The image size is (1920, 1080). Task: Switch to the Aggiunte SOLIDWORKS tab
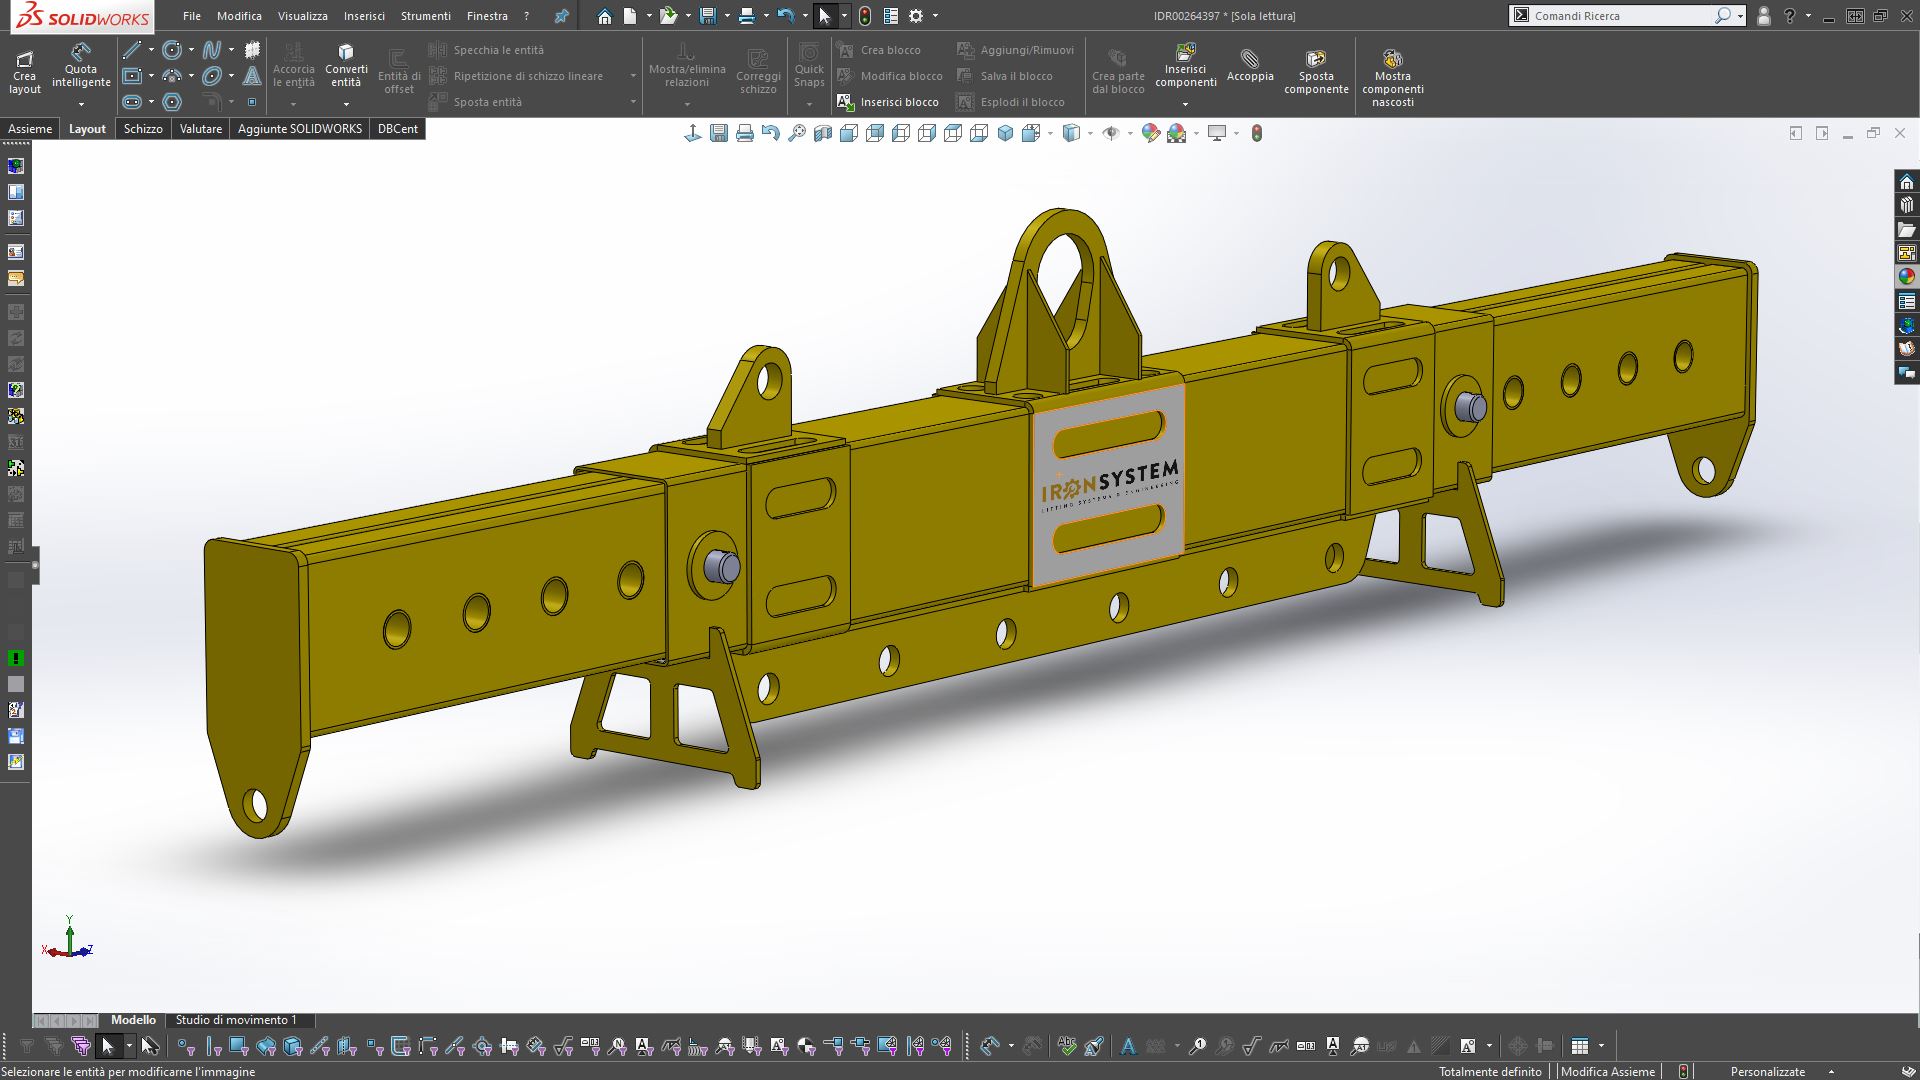click(300, 129)
